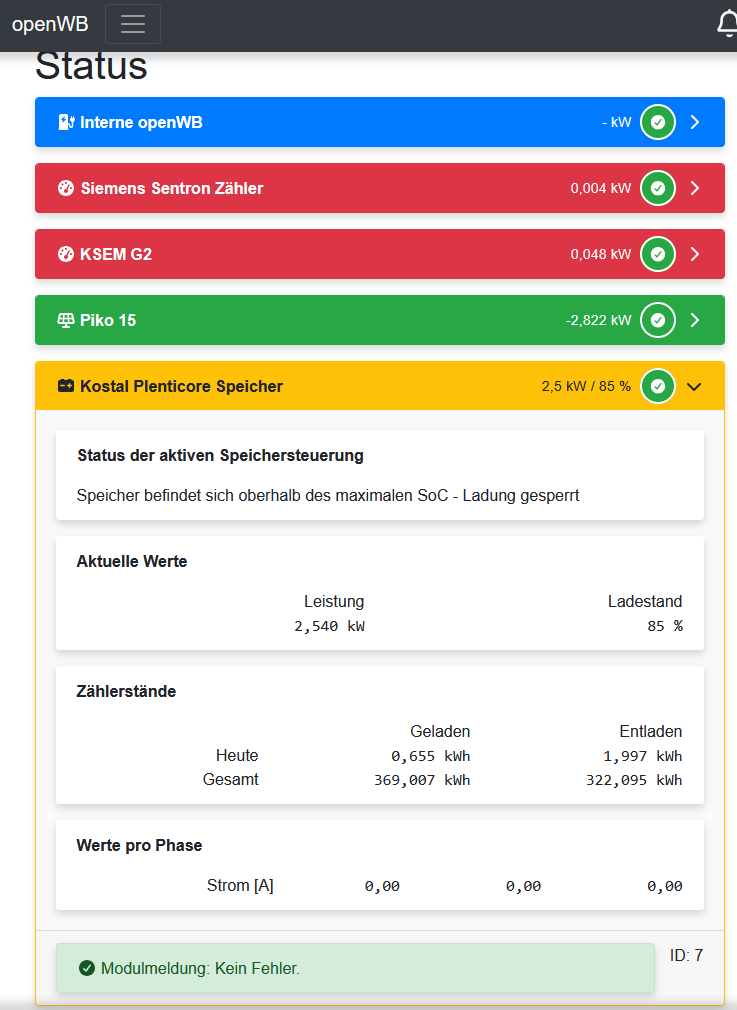737x1010 pixels.
Task: Click the Modulmeldung Kein Fehler alert
Action: click(355, 968)
